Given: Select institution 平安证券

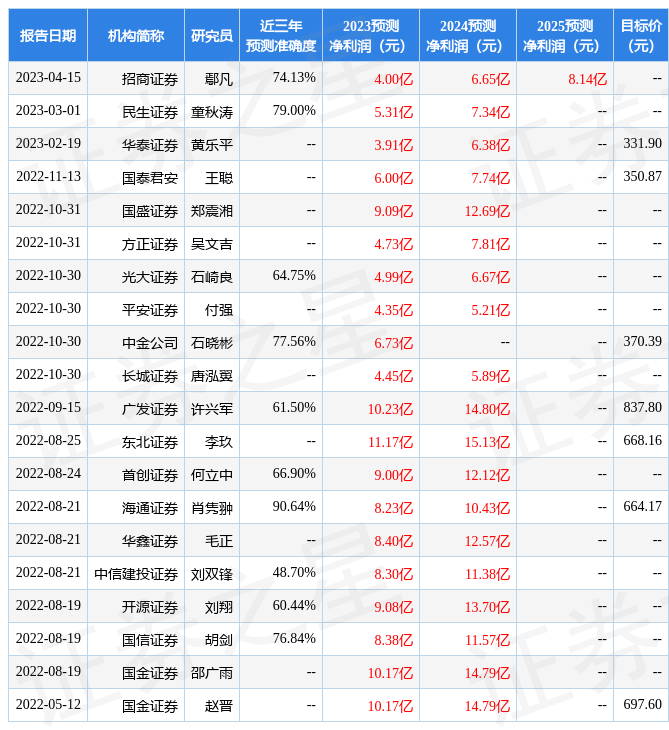Looking at the screenshot, I should click(x=150, y=311).
